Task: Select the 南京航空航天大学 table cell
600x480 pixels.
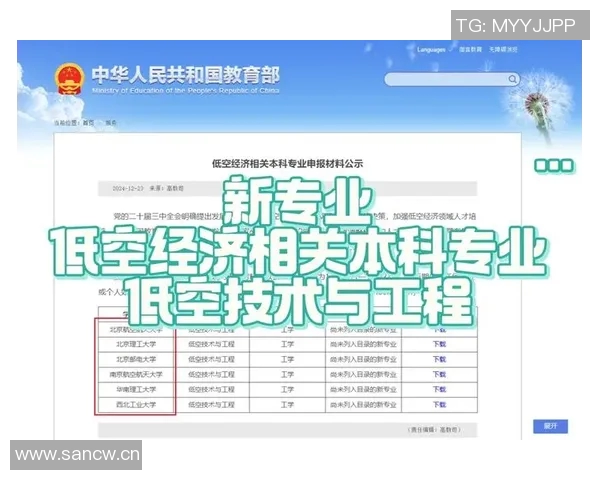Action: pos(136,374)
